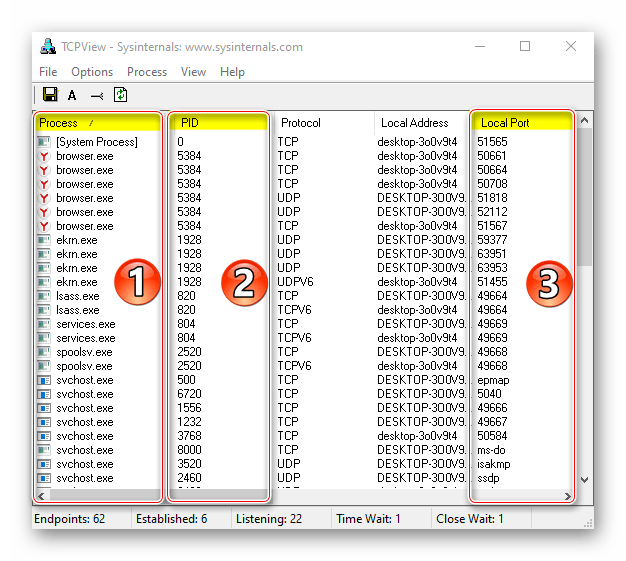This screenshot has width=626, height=561.
Task: Select the ekrn.exe row with port 63951
Action: tap(303, 254)
